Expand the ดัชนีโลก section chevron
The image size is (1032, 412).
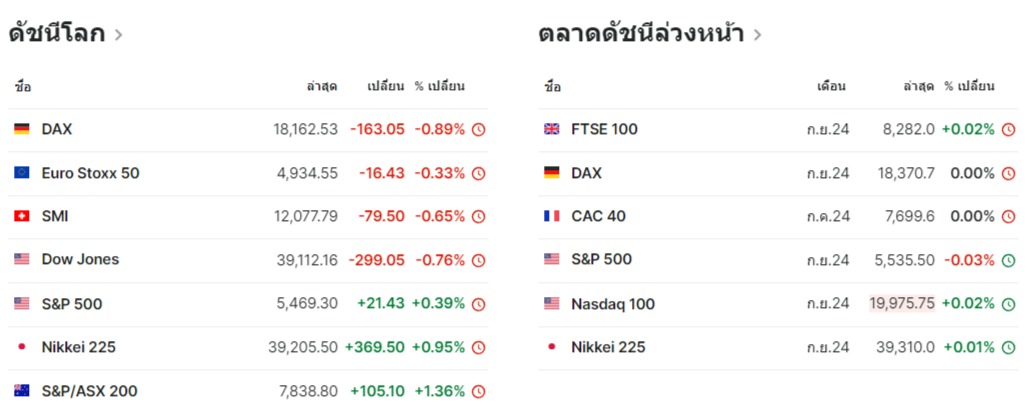tap(119, 35)
